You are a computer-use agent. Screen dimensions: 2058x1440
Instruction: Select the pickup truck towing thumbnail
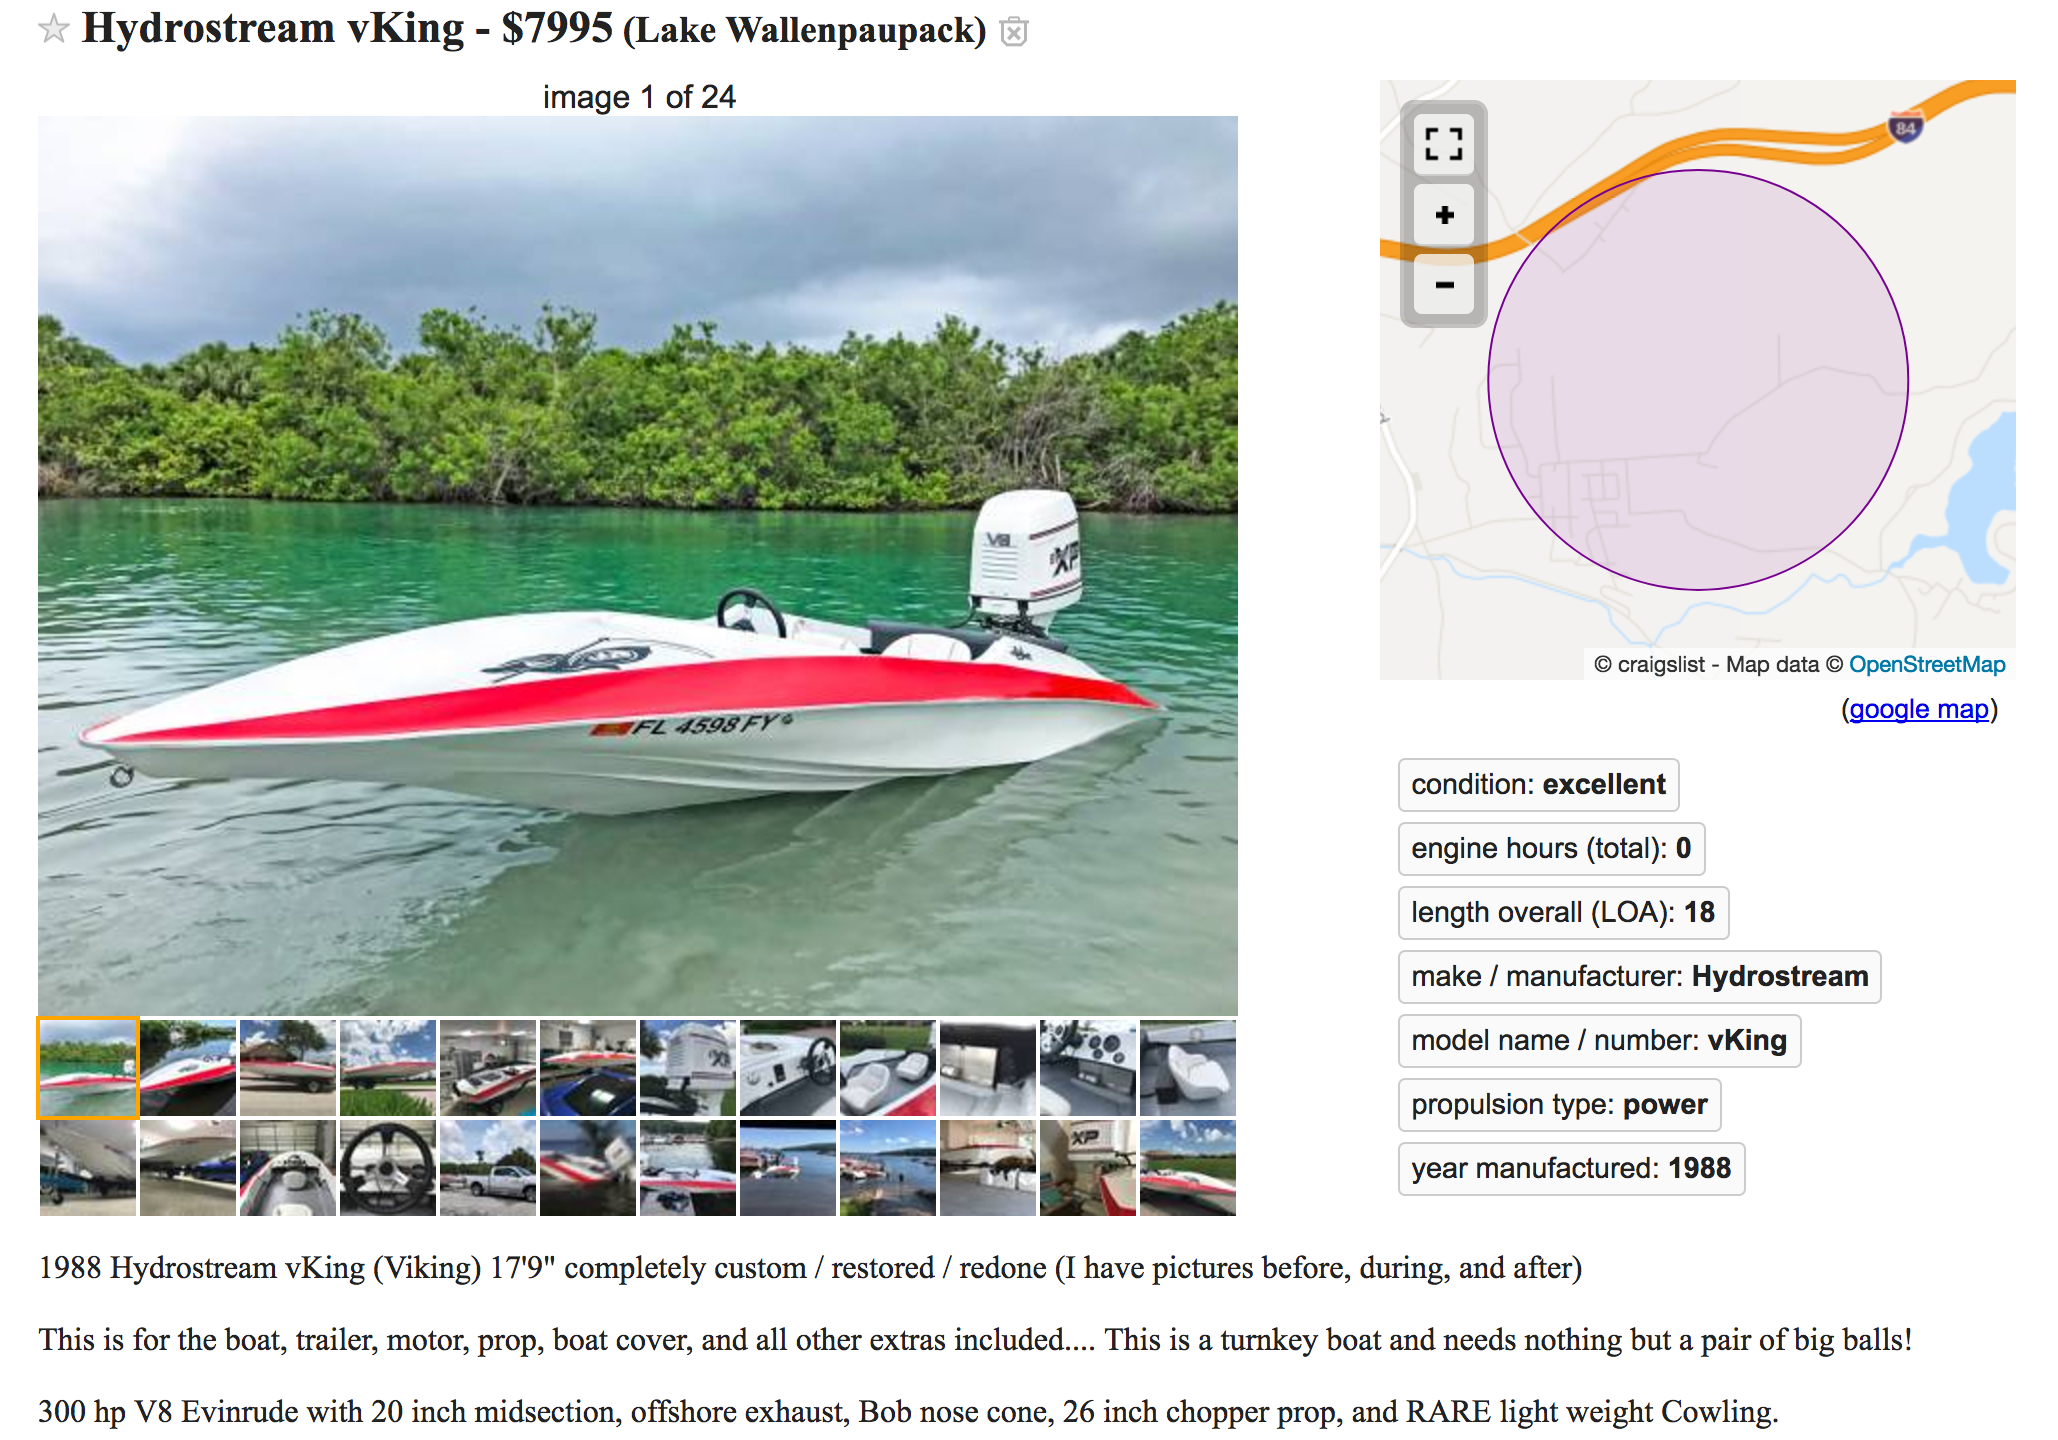pyautogui.click(x=488, y=1168)
